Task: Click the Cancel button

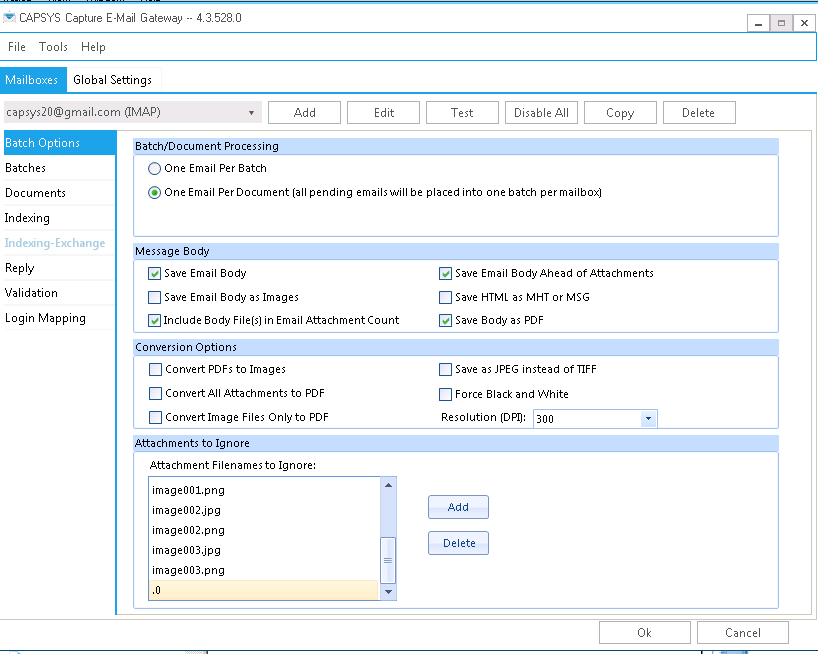Action: point(742,633)
